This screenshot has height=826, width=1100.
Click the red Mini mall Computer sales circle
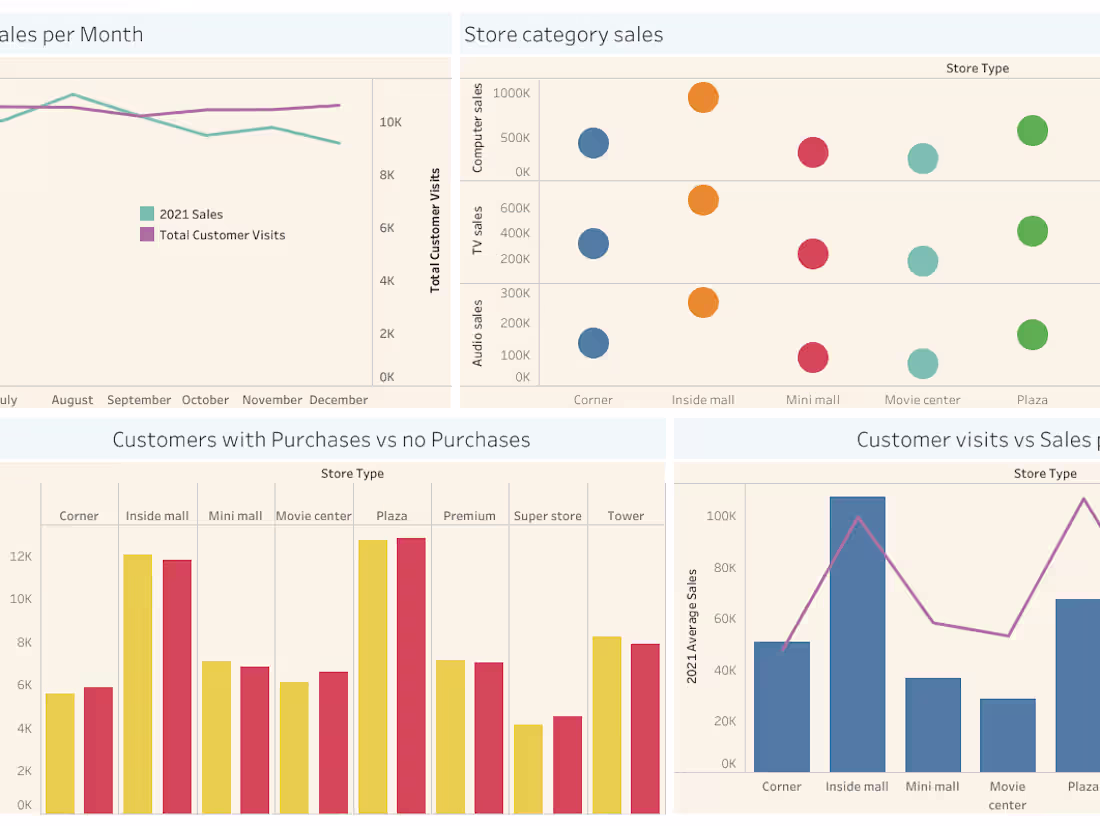(x=813, y=152)
